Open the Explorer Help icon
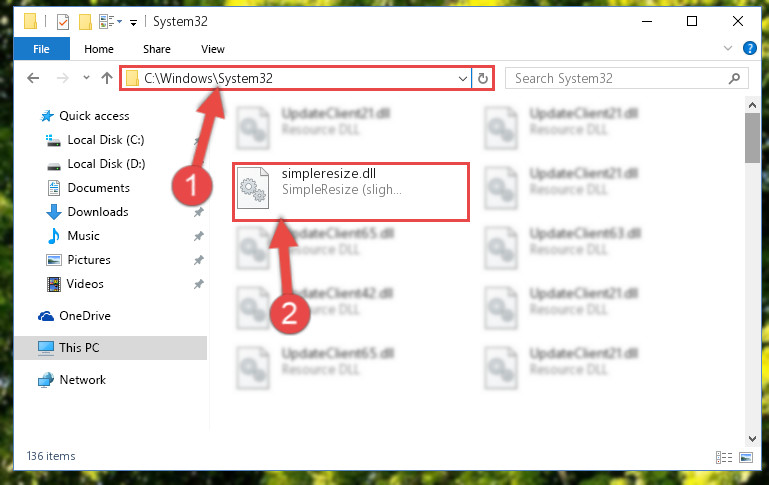The width and height of the screenshot is (769, 485). pyautogui.click(x=749, y=48)
